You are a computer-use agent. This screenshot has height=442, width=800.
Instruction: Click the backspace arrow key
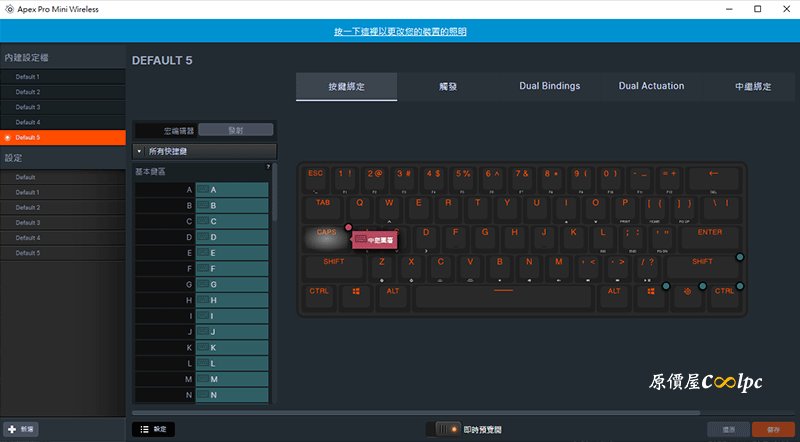pyautogui.click(x=713, y=174)
